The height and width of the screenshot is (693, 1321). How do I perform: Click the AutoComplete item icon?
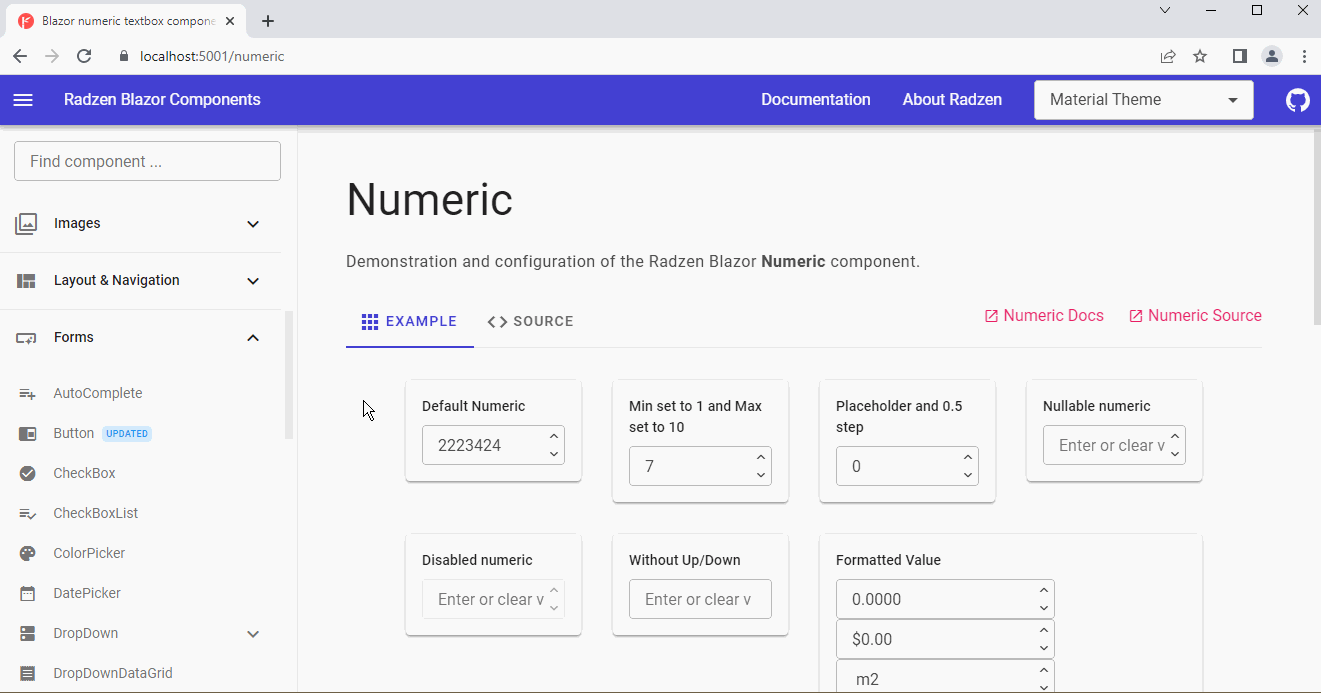[x=28, y=394]
